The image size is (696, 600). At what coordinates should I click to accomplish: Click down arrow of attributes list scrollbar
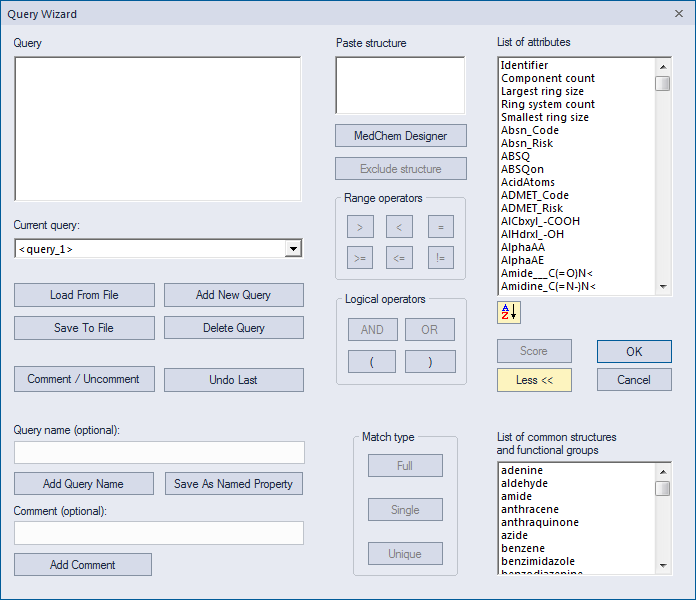pos(663,287)
